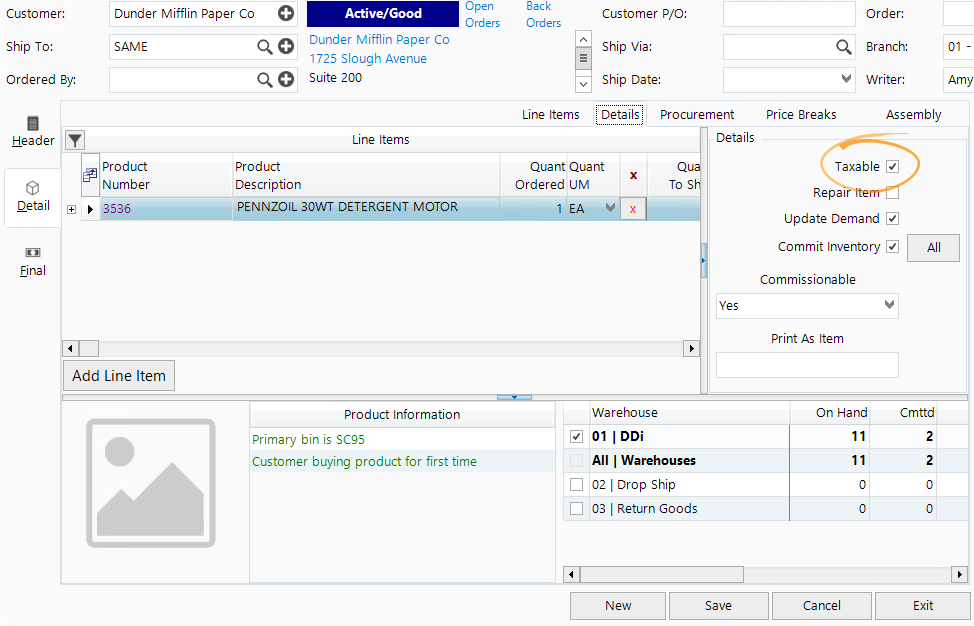Click the plus icon beside the Customer field

[286, 13]
